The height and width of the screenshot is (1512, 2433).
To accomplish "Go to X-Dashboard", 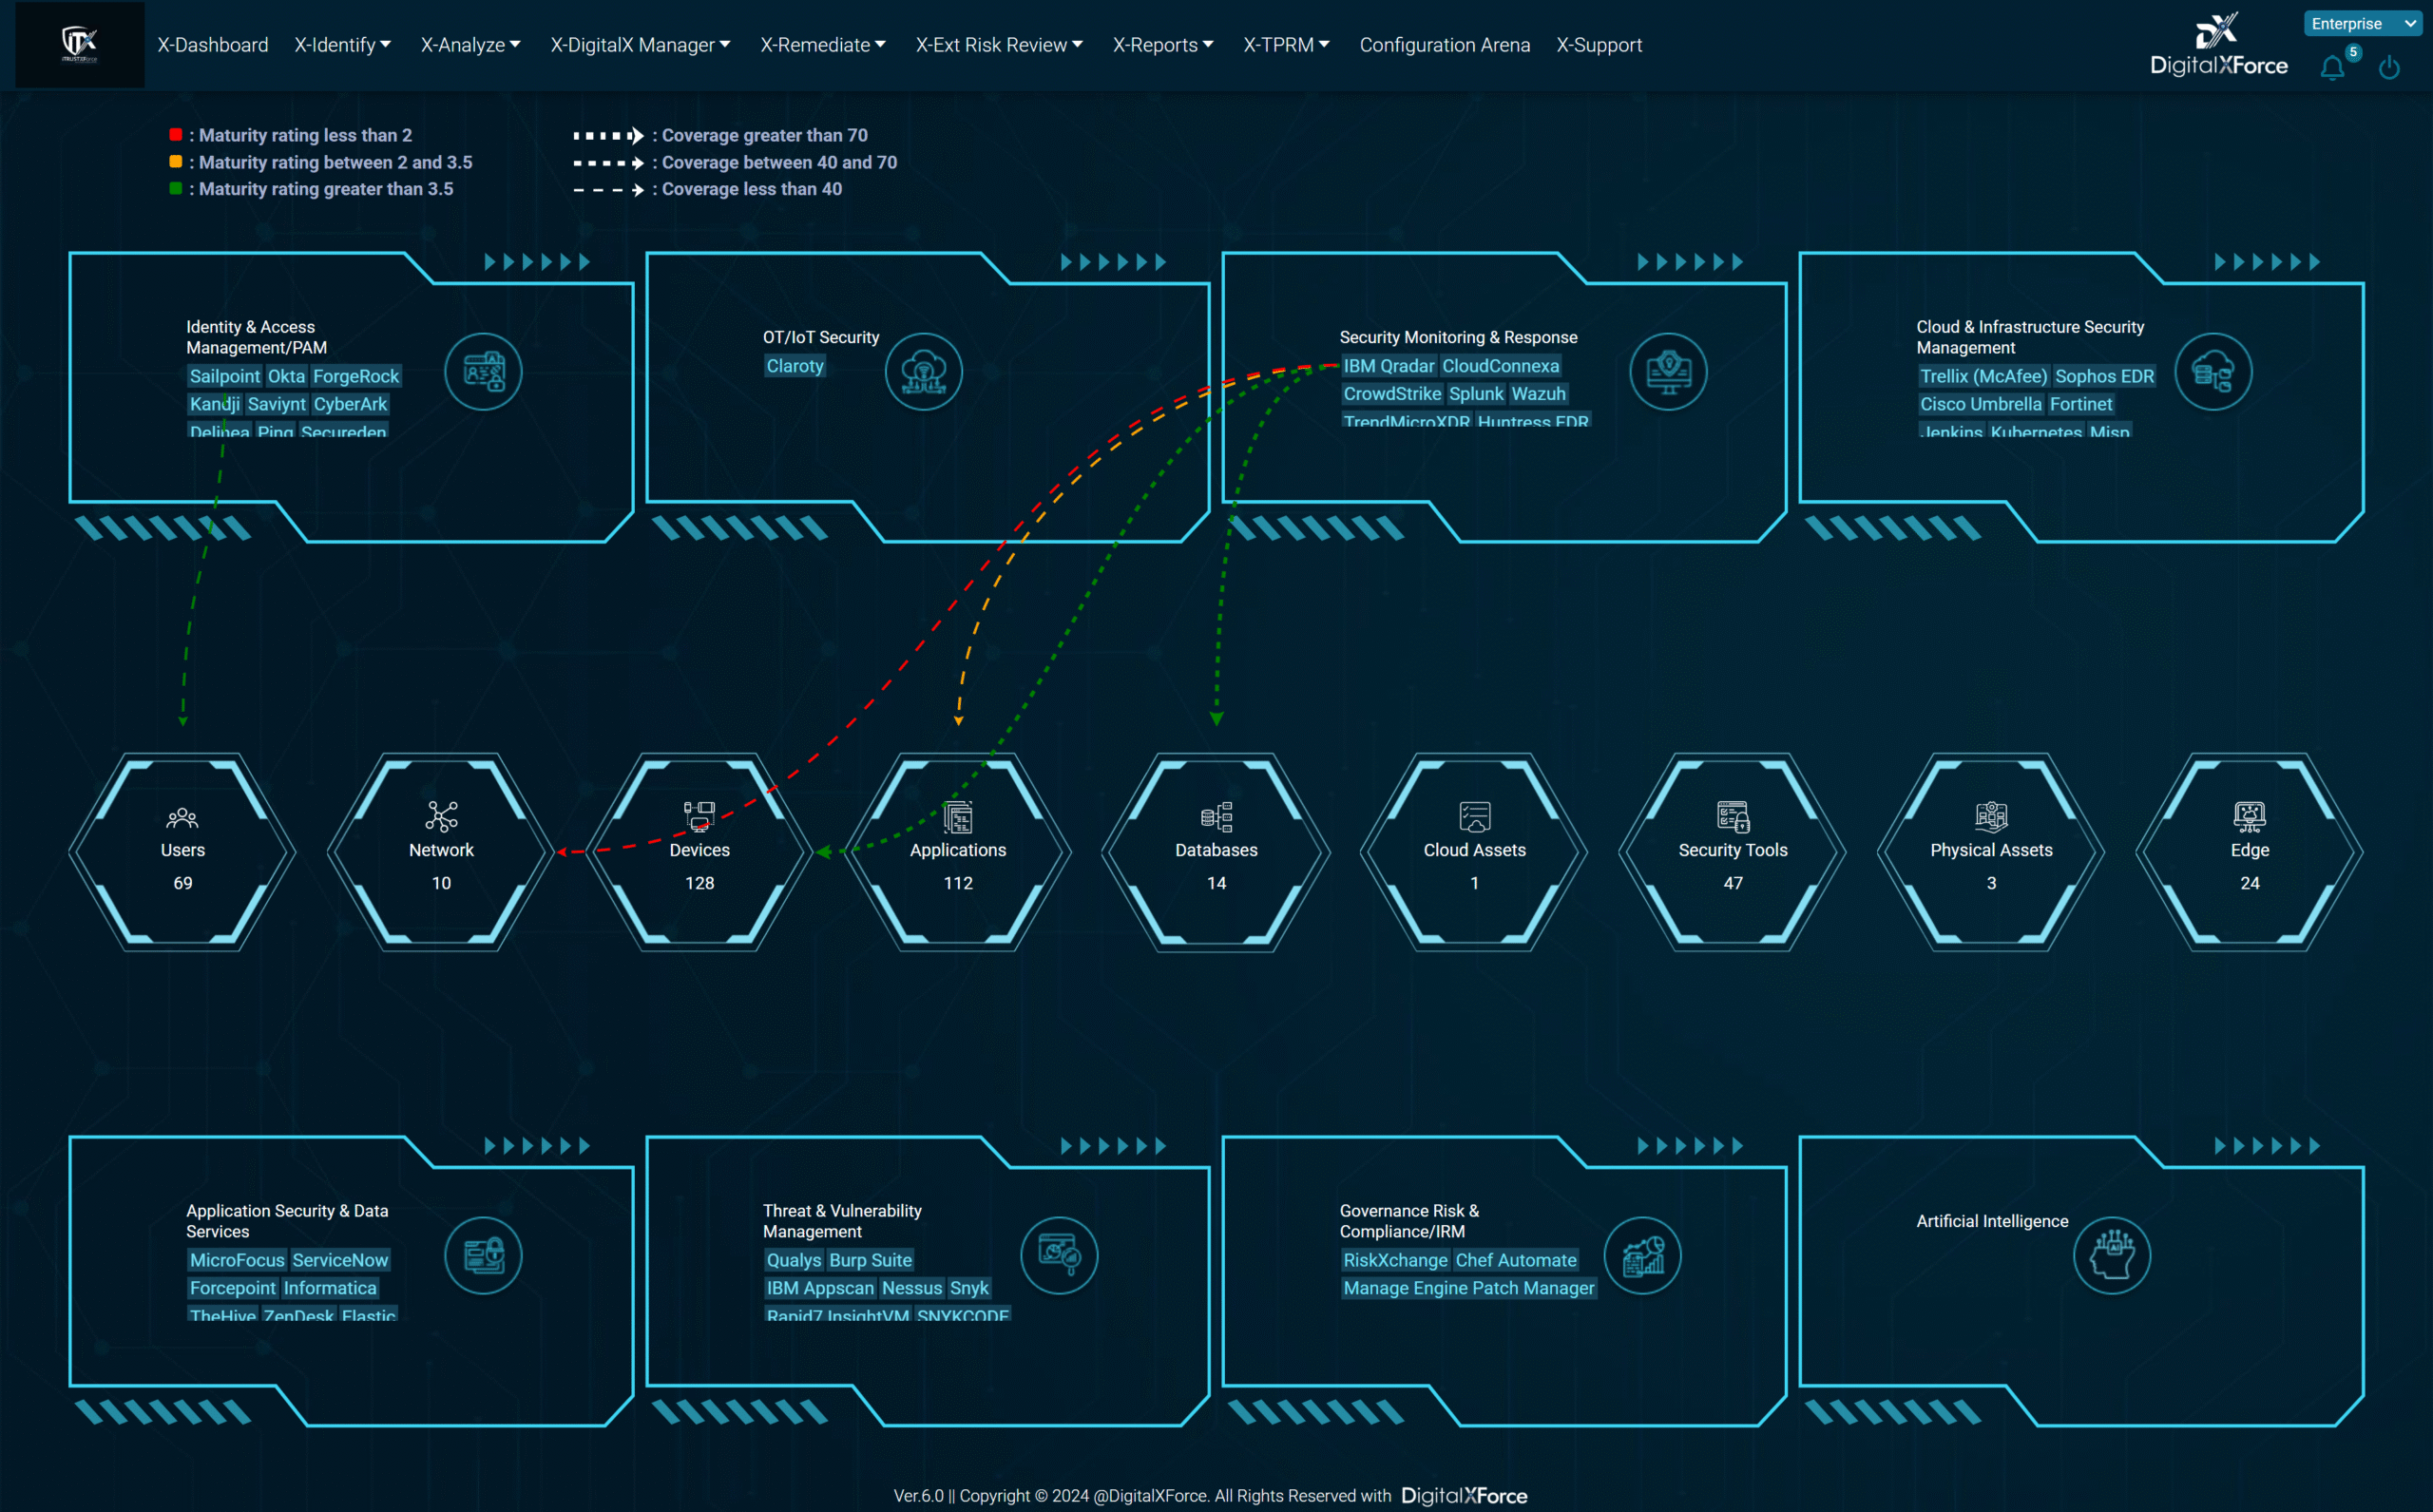I will (x=213, y=45).
